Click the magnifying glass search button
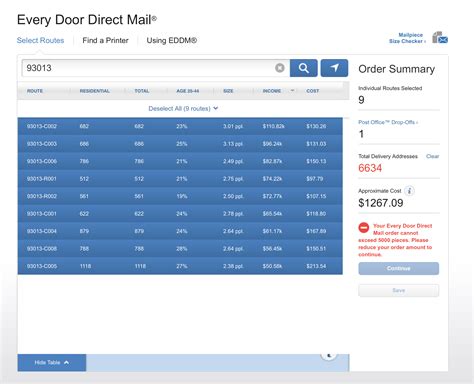This screenshot has height=384, width=474. pyautogui.click(x=303, y=68)
